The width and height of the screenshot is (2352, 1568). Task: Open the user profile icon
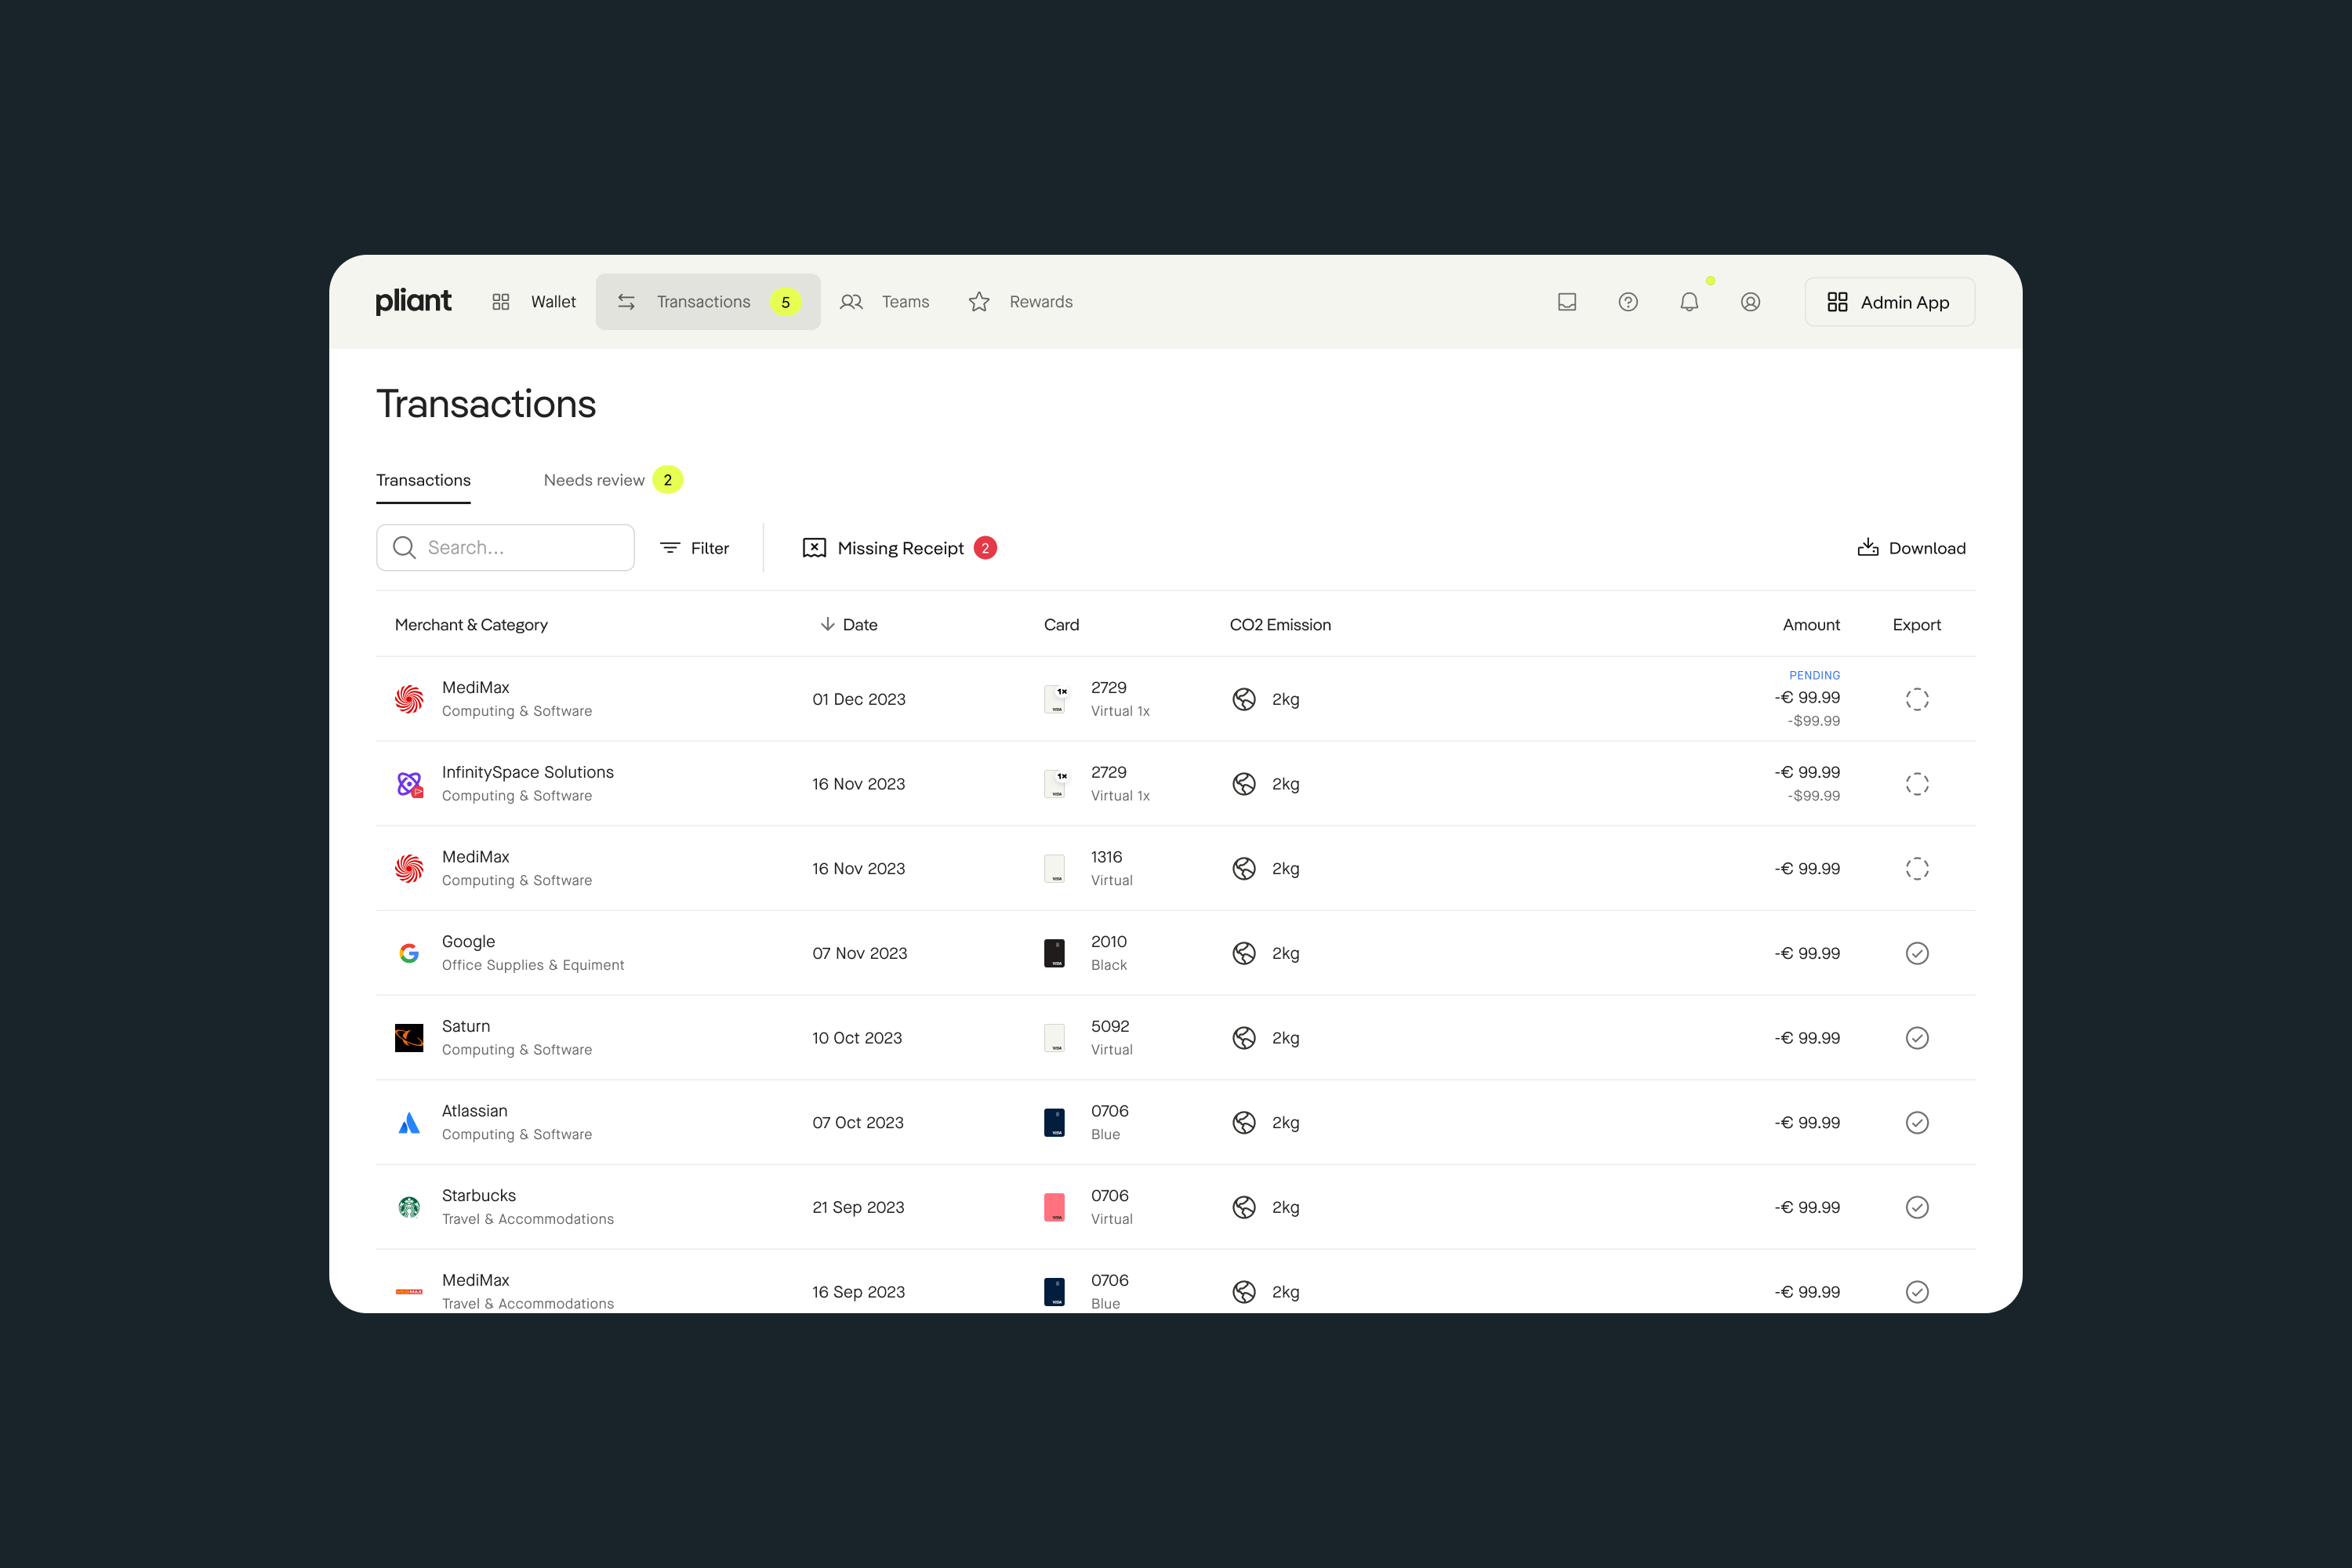pos(1749,302)
